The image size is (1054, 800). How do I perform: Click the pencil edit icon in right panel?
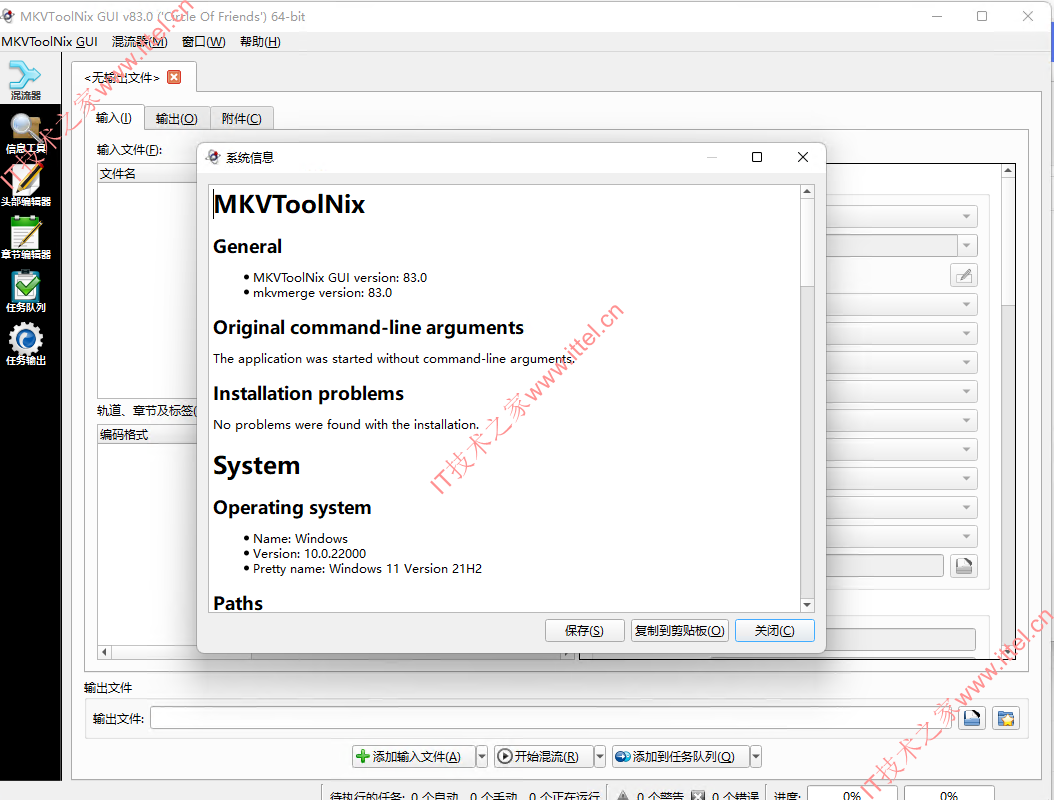(x=964, y=276)
